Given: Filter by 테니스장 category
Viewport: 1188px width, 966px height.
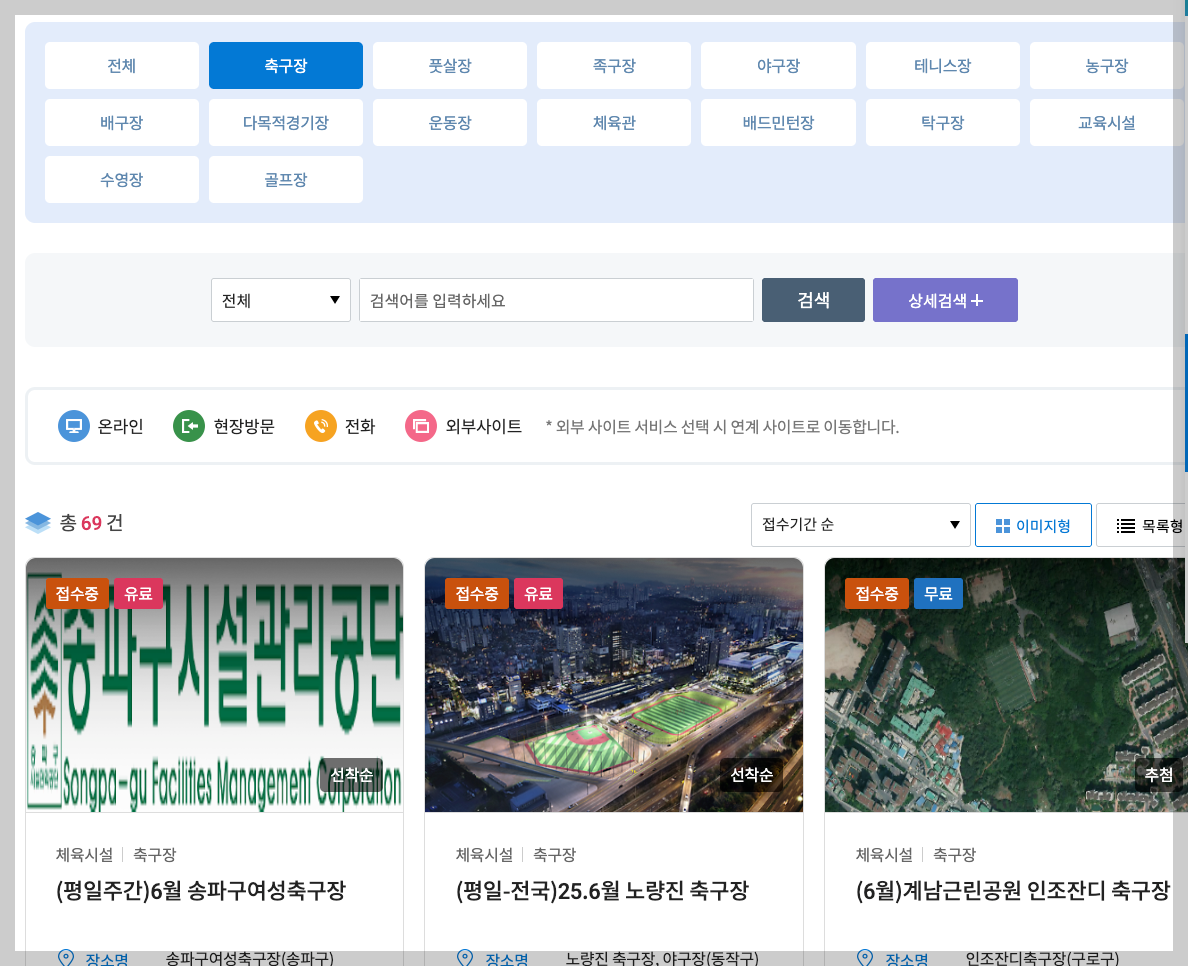Looking at the screenshot, I should coord(943,65).
